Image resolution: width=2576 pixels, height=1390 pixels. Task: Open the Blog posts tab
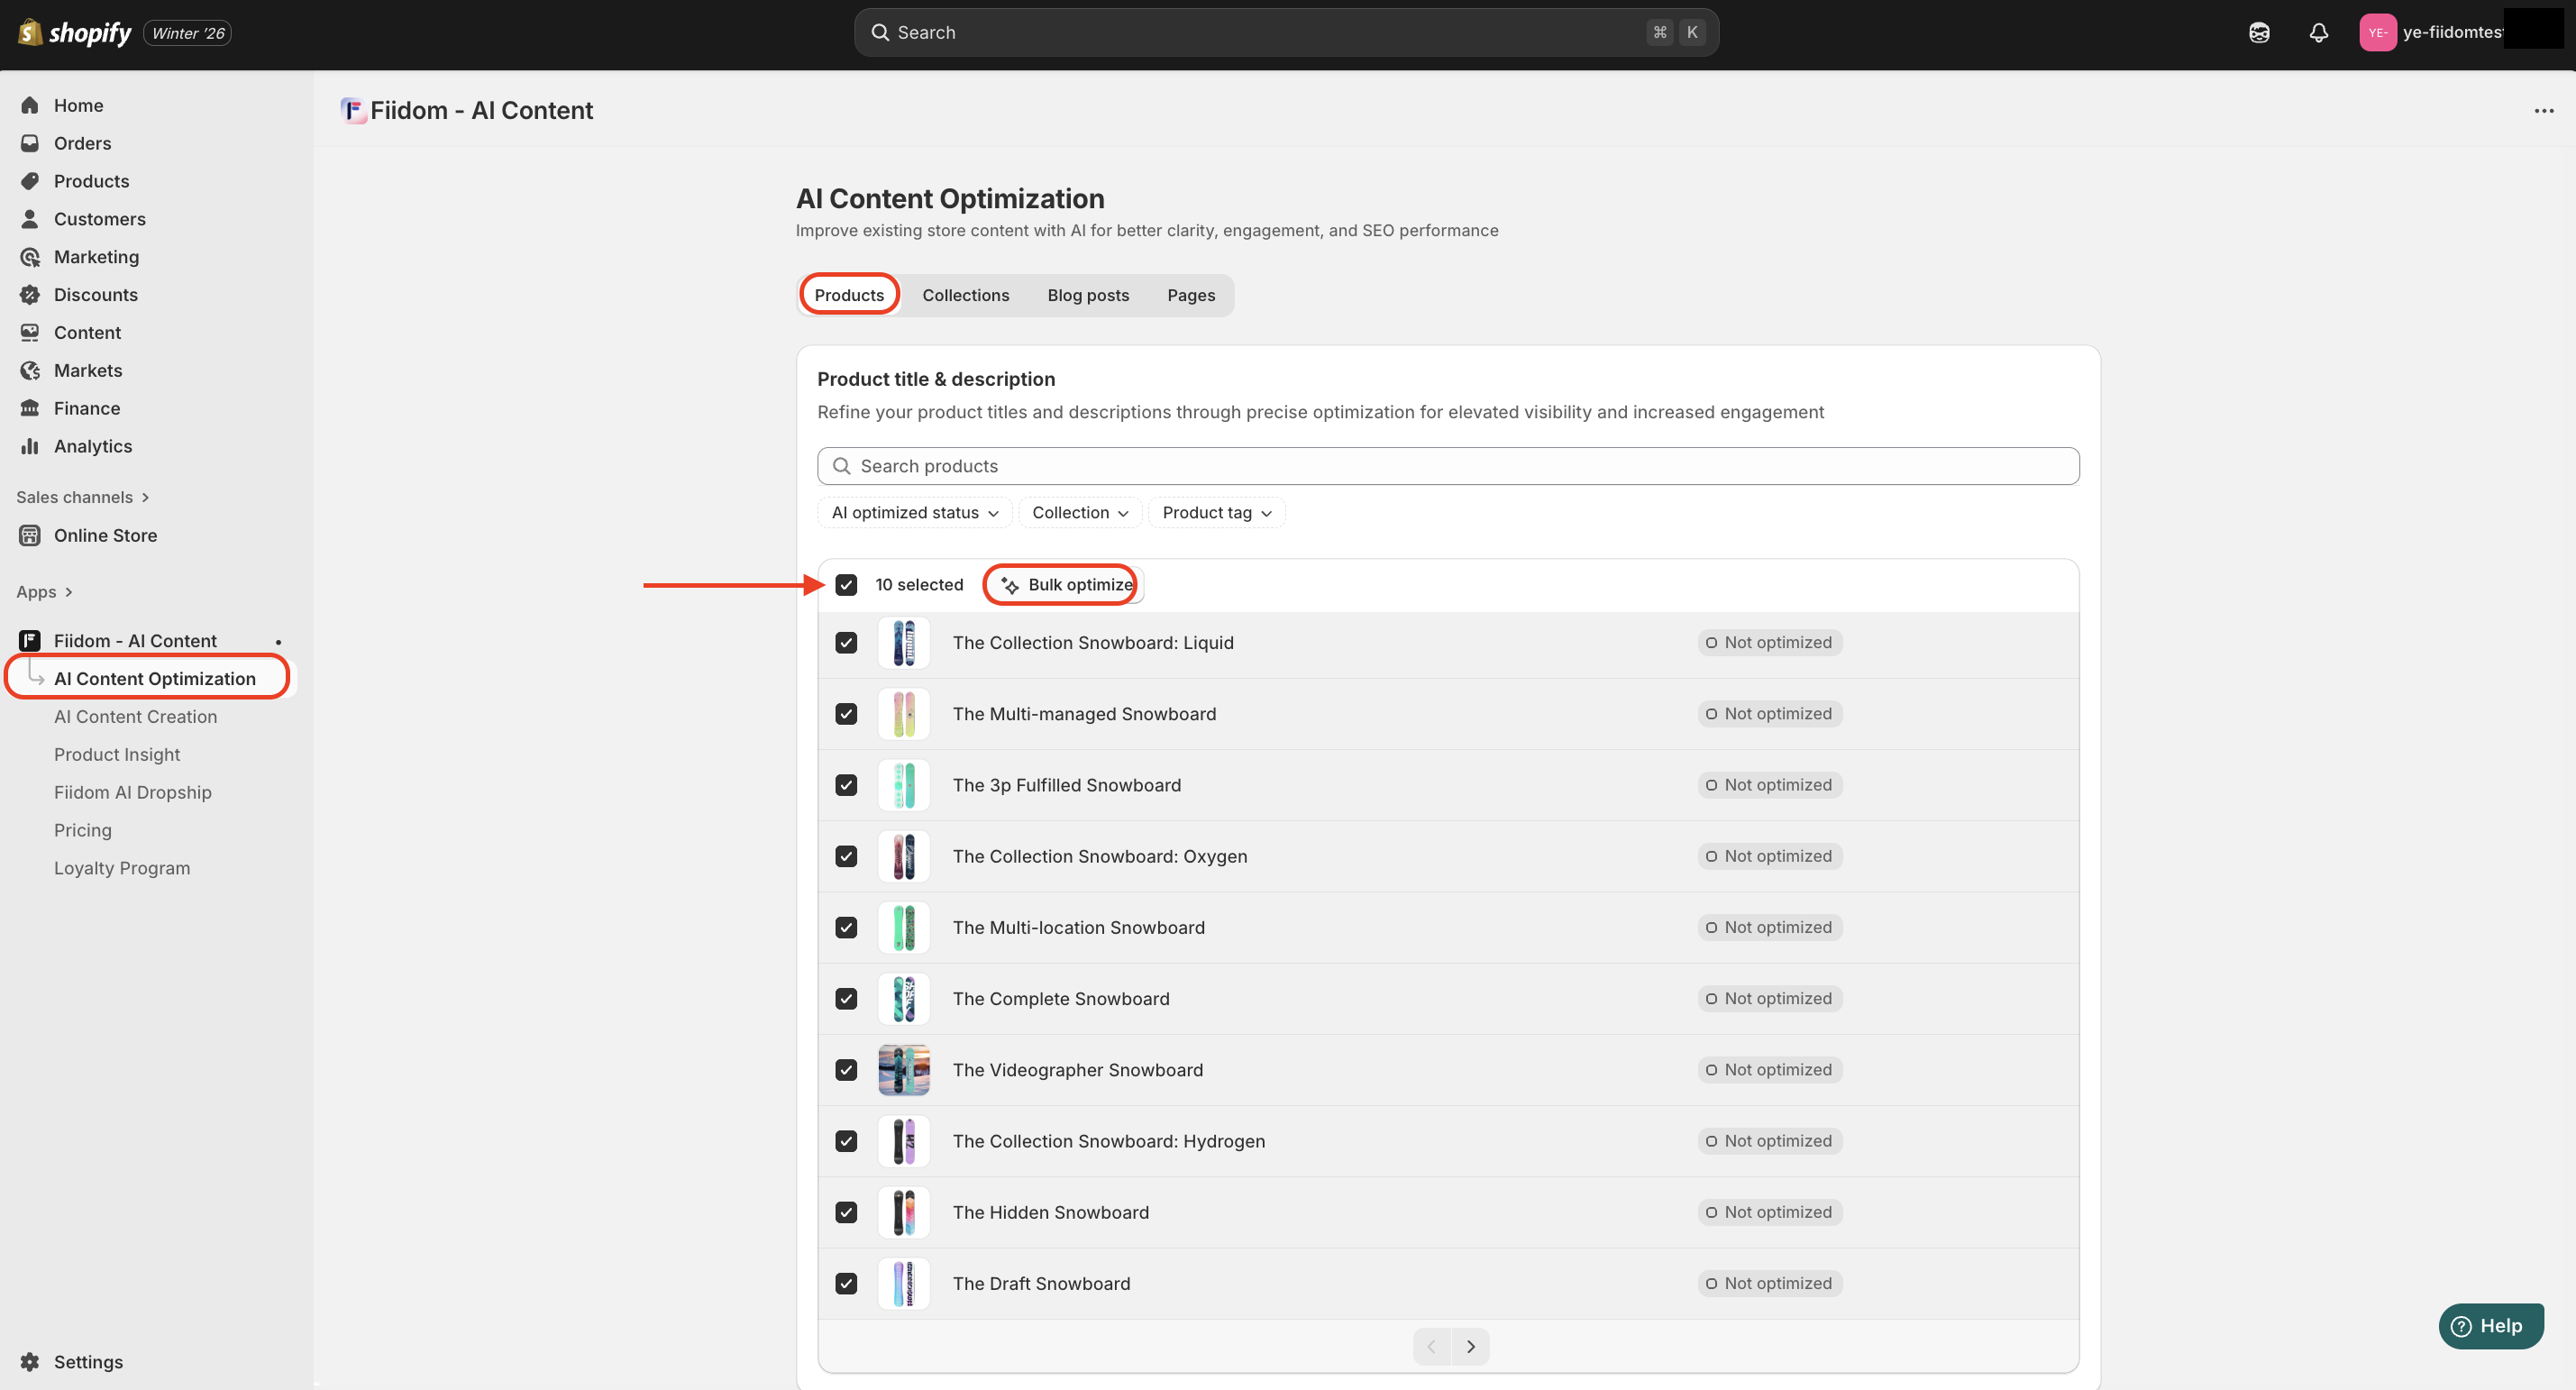coord(1087,295)
